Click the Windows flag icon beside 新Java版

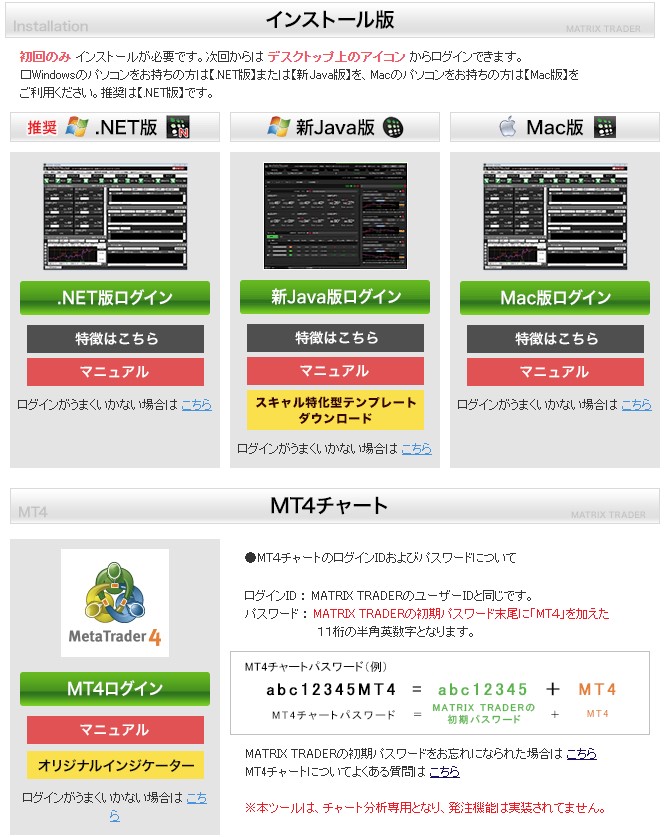click(x=279, y=127)
